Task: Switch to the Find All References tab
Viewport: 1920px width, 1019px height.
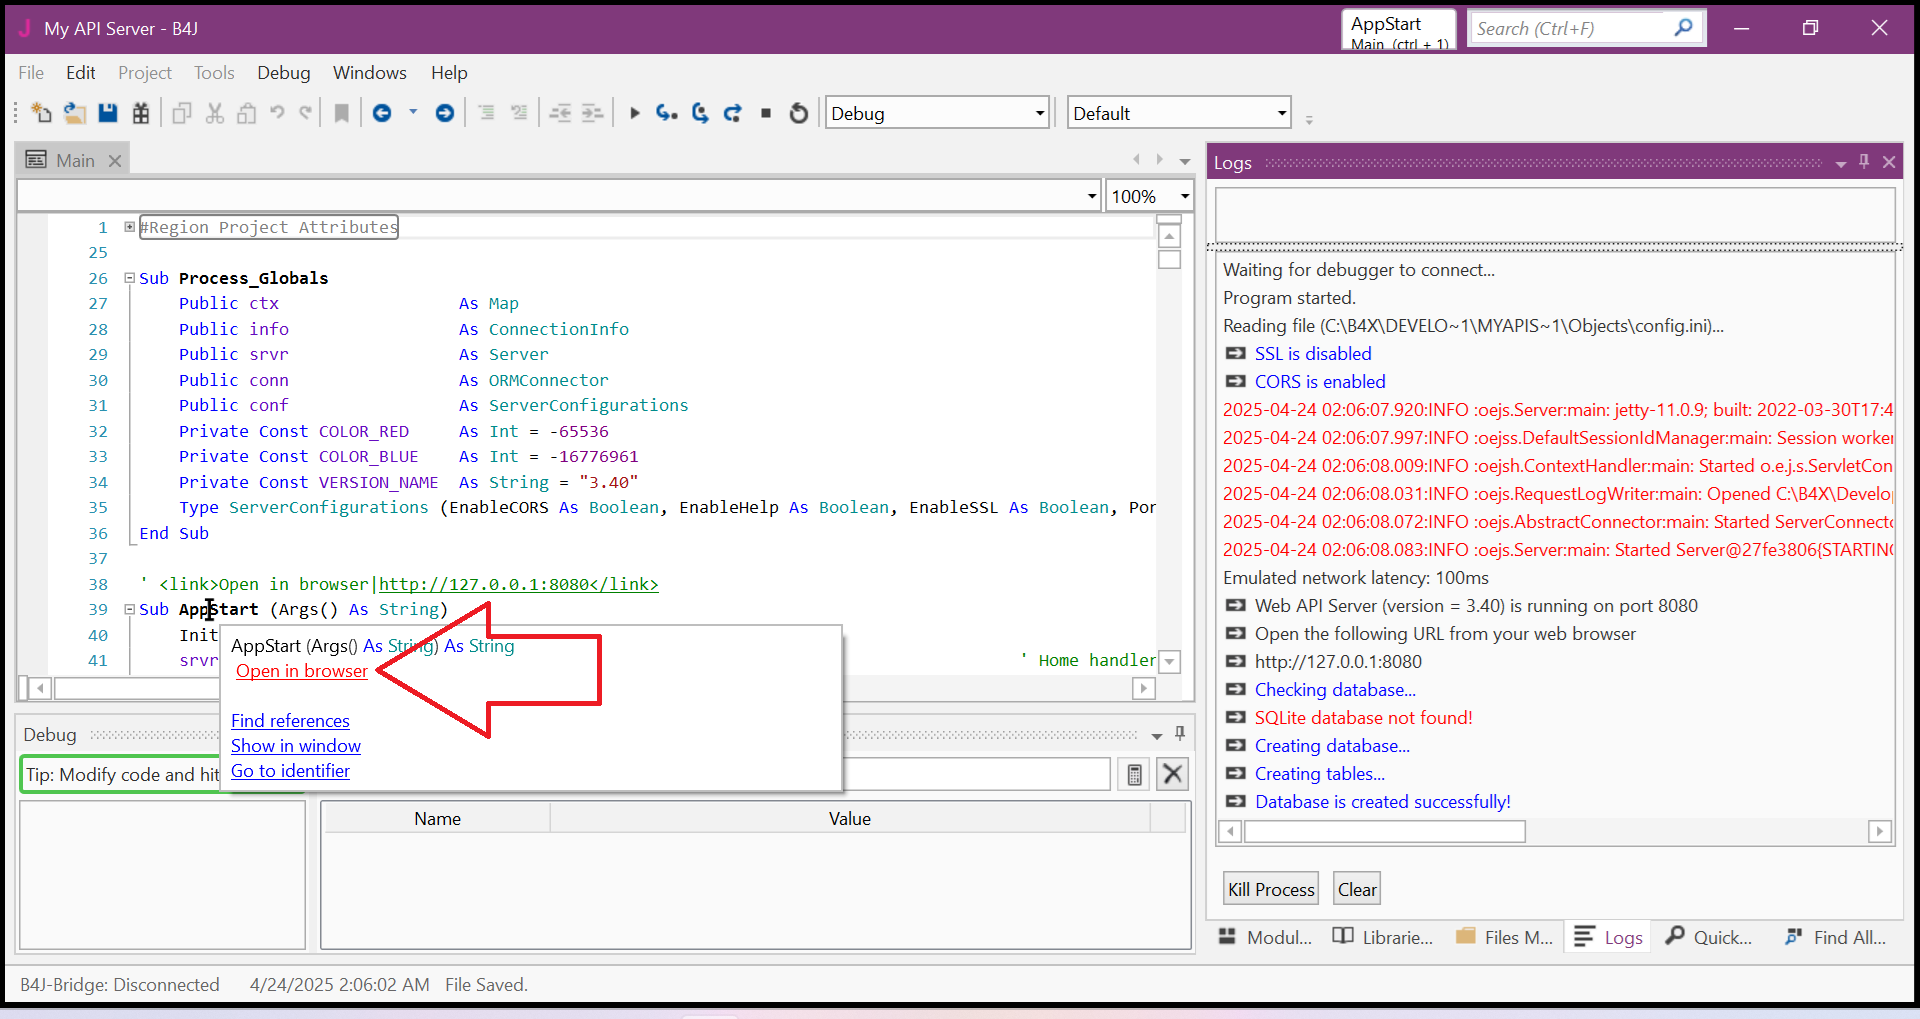Action: pos(1836,937)
